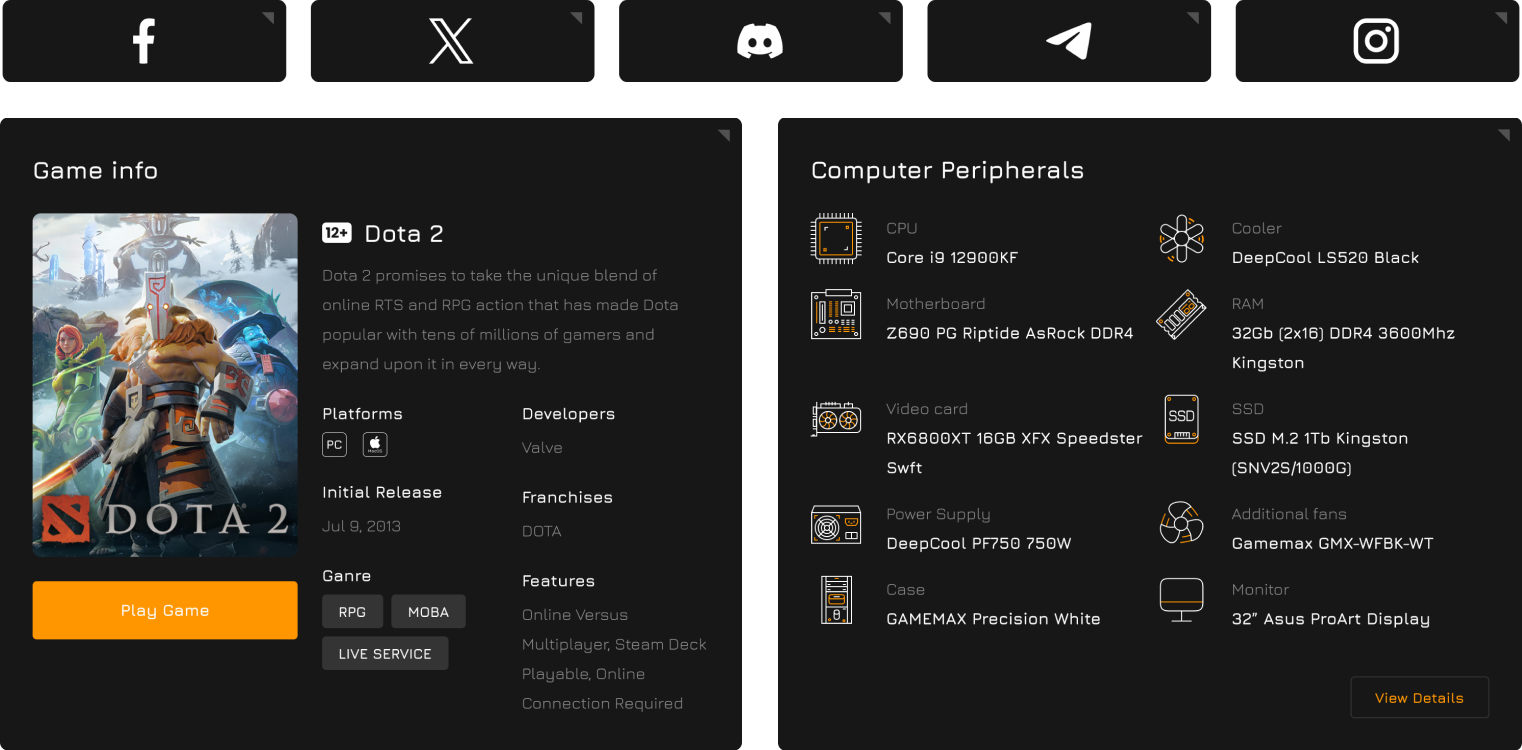
Task: Expand the Computer Peripherals panel corner arrow
Action: [x=1503, y=135]
